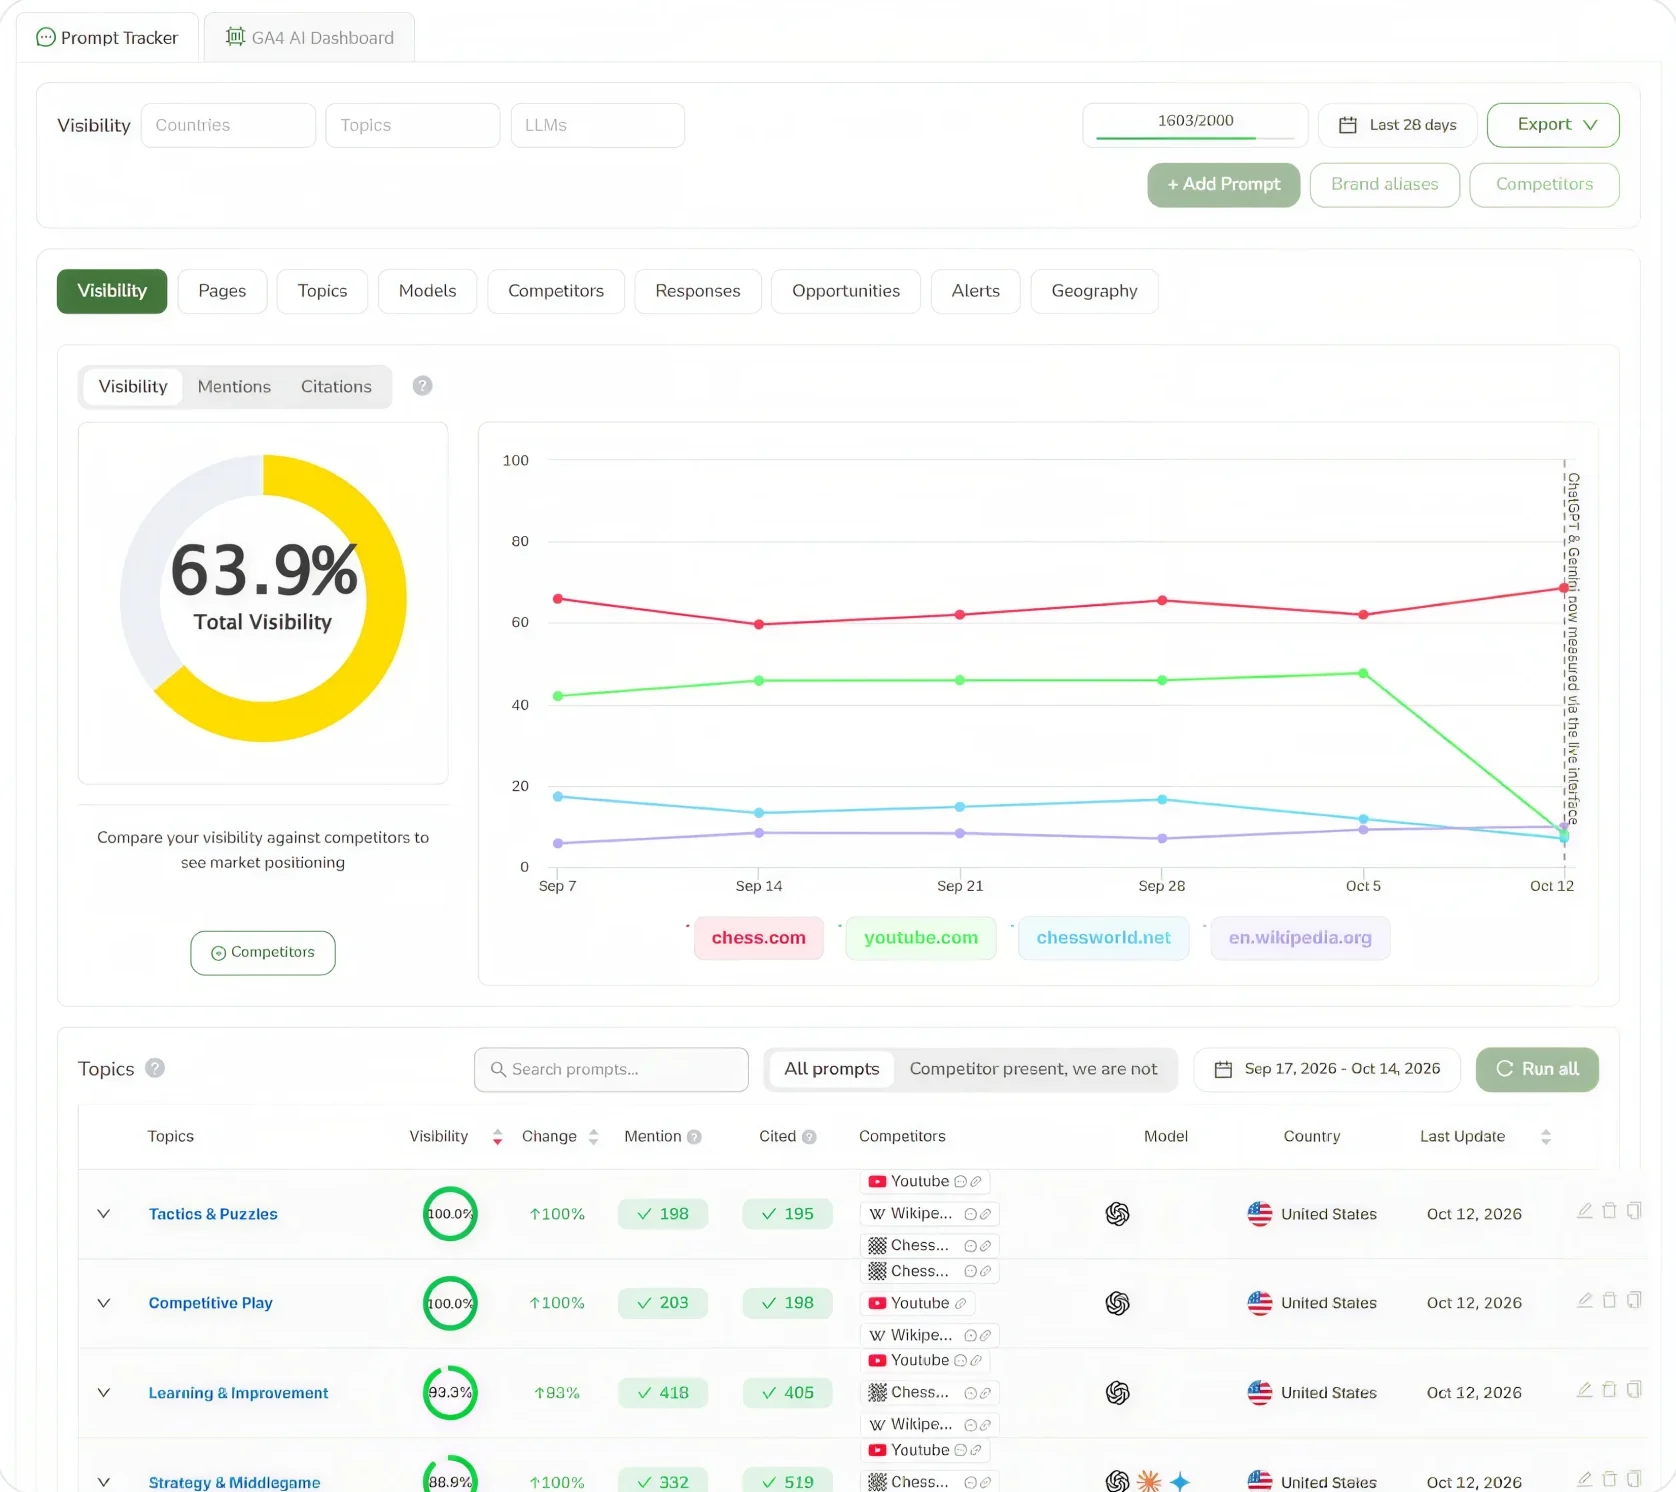Open the Export dropdown
Image resolution: width=1676 pixels, height=1492 pixels.
(x=1553, y=125)
